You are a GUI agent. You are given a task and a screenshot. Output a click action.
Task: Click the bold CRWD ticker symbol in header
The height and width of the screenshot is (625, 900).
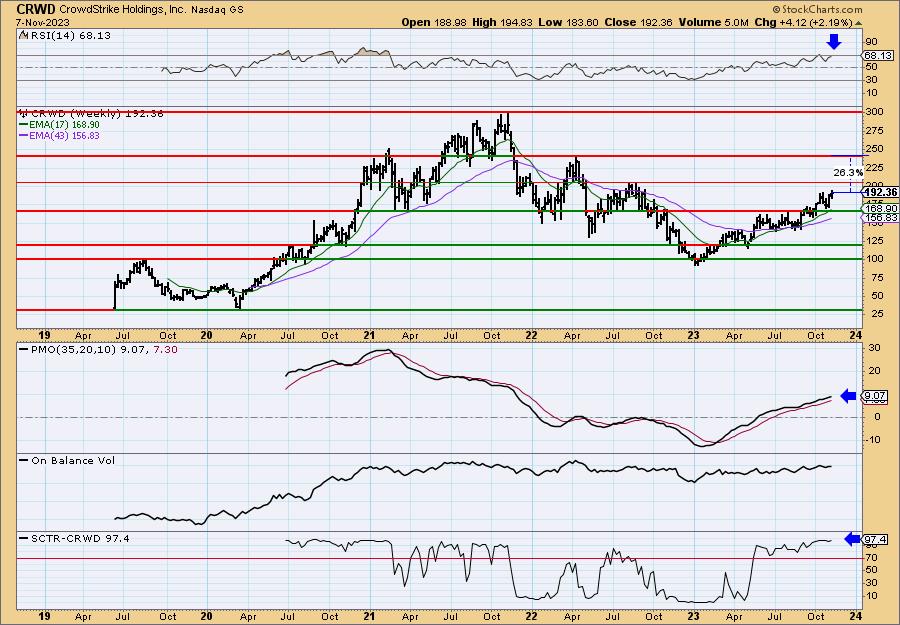tap(36, 9)
